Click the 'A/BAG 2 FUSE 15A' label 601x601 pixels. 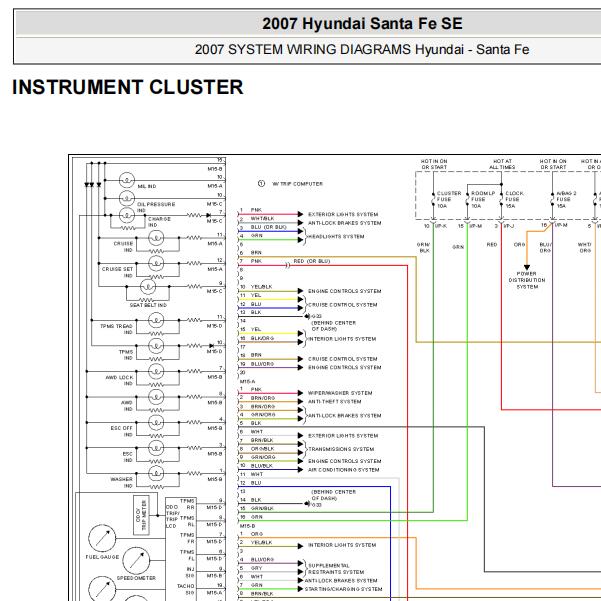tap(566, 200)
